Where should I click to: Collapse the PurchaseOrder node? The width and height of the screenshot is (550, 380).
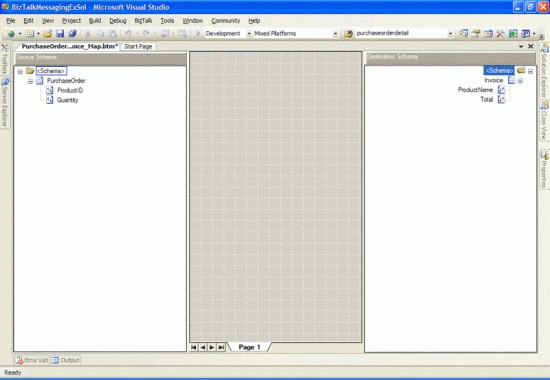tap(30, 81)
